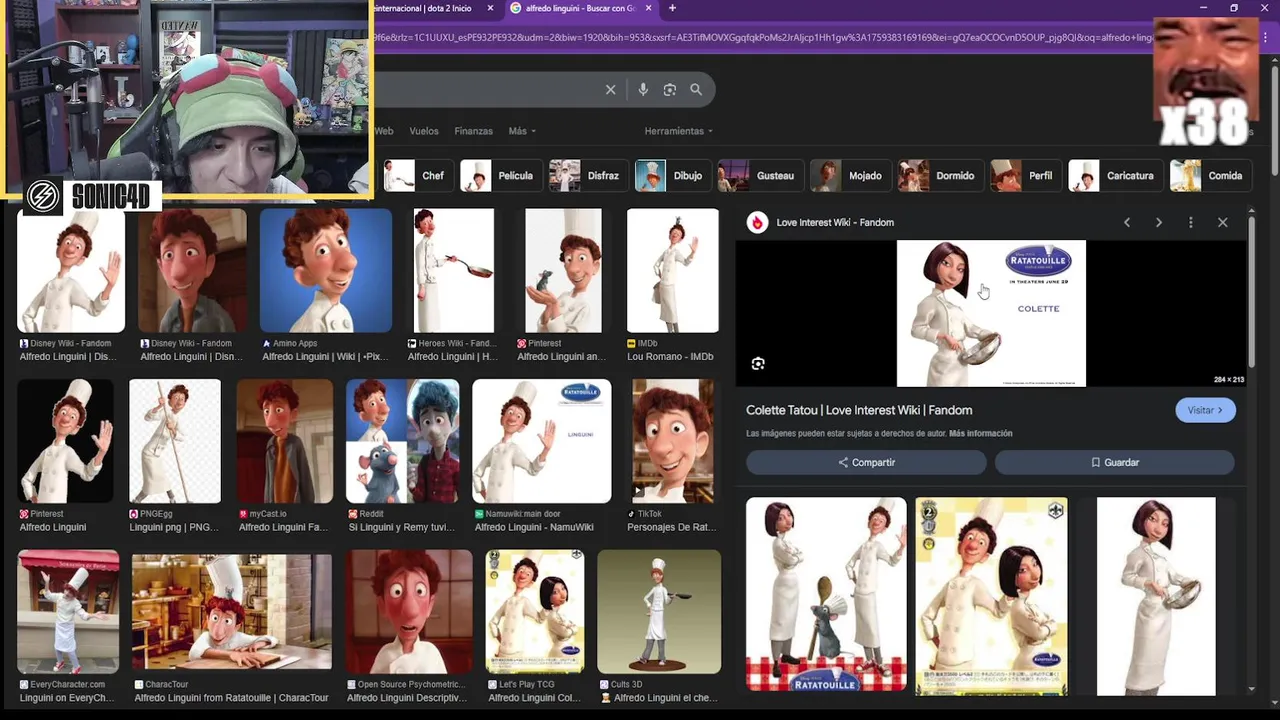
Task: Click the large Colette poster preview image
Action: point(991,313)
